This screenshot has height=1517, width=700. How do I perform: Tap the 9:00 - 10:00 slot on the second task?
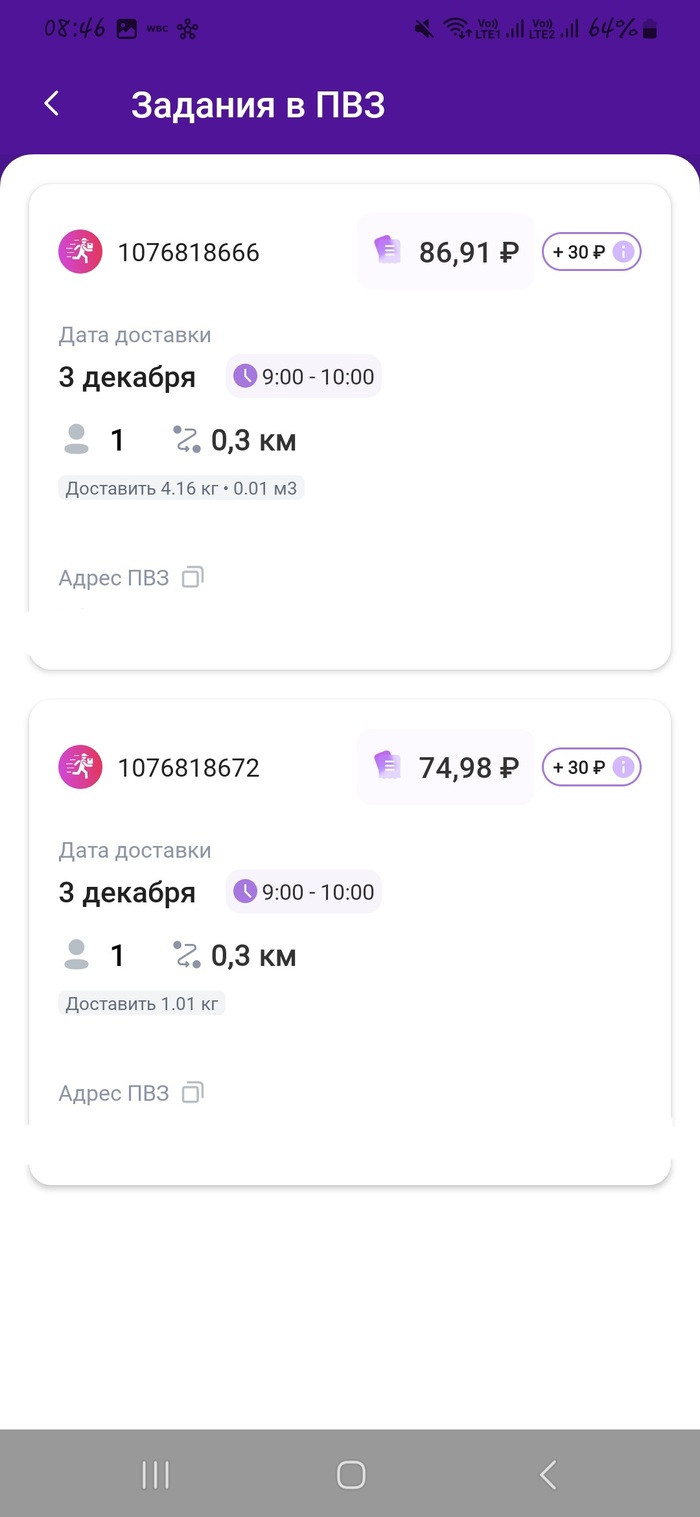[x=317, y=892]
